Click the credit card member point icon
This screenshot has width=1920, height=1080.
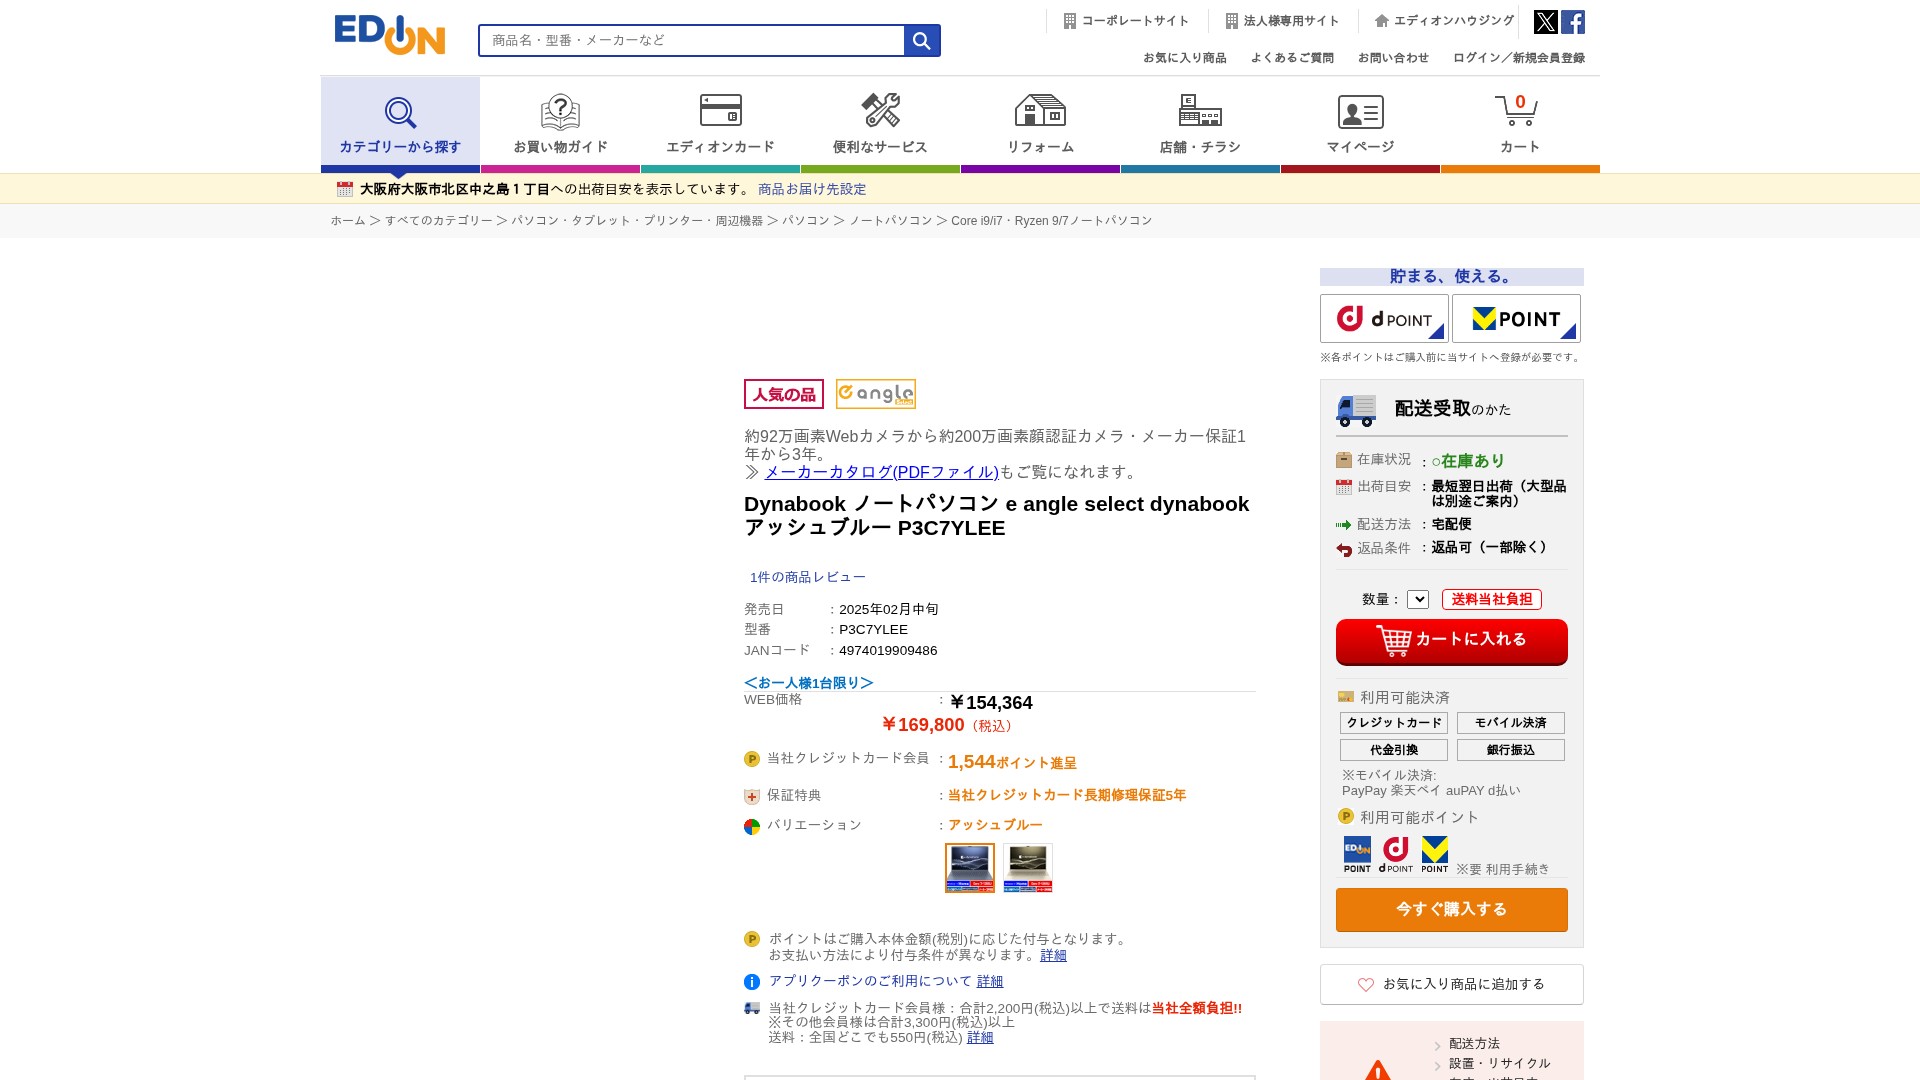point(752,759)
